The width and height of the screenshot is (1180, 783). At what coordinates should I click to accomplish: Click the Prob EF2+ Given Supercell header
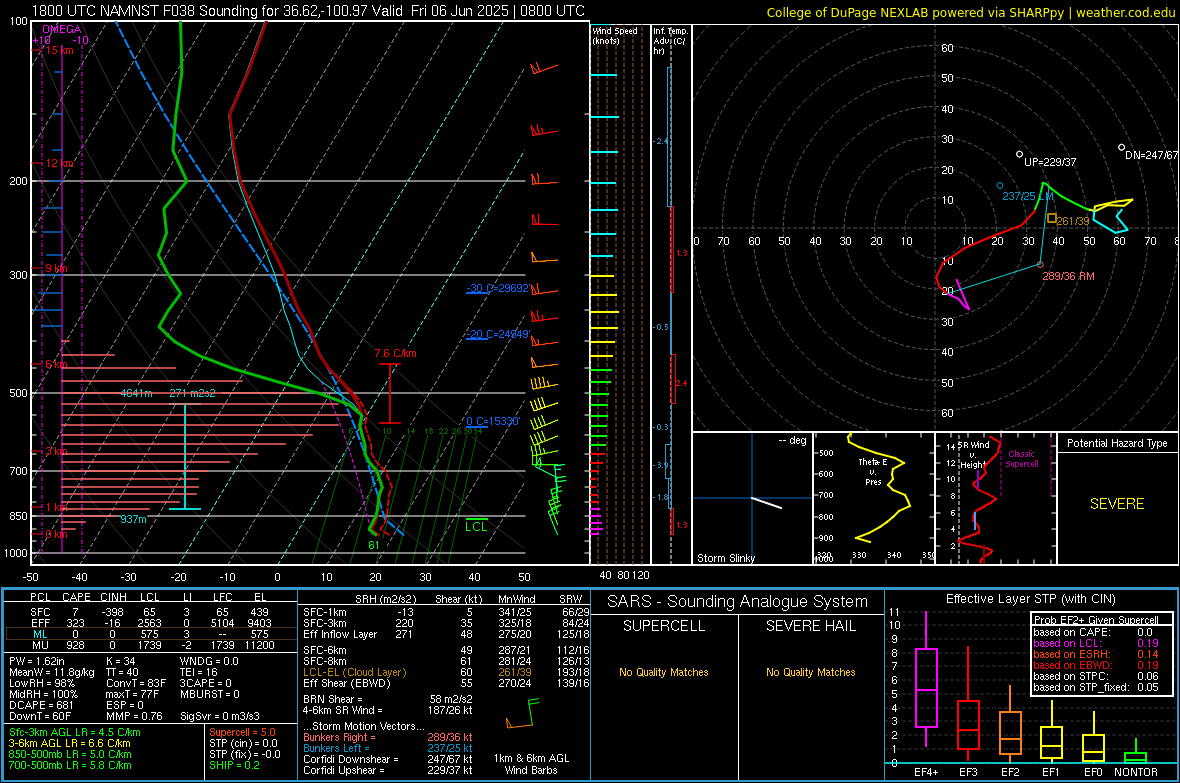click(1096, 620)
